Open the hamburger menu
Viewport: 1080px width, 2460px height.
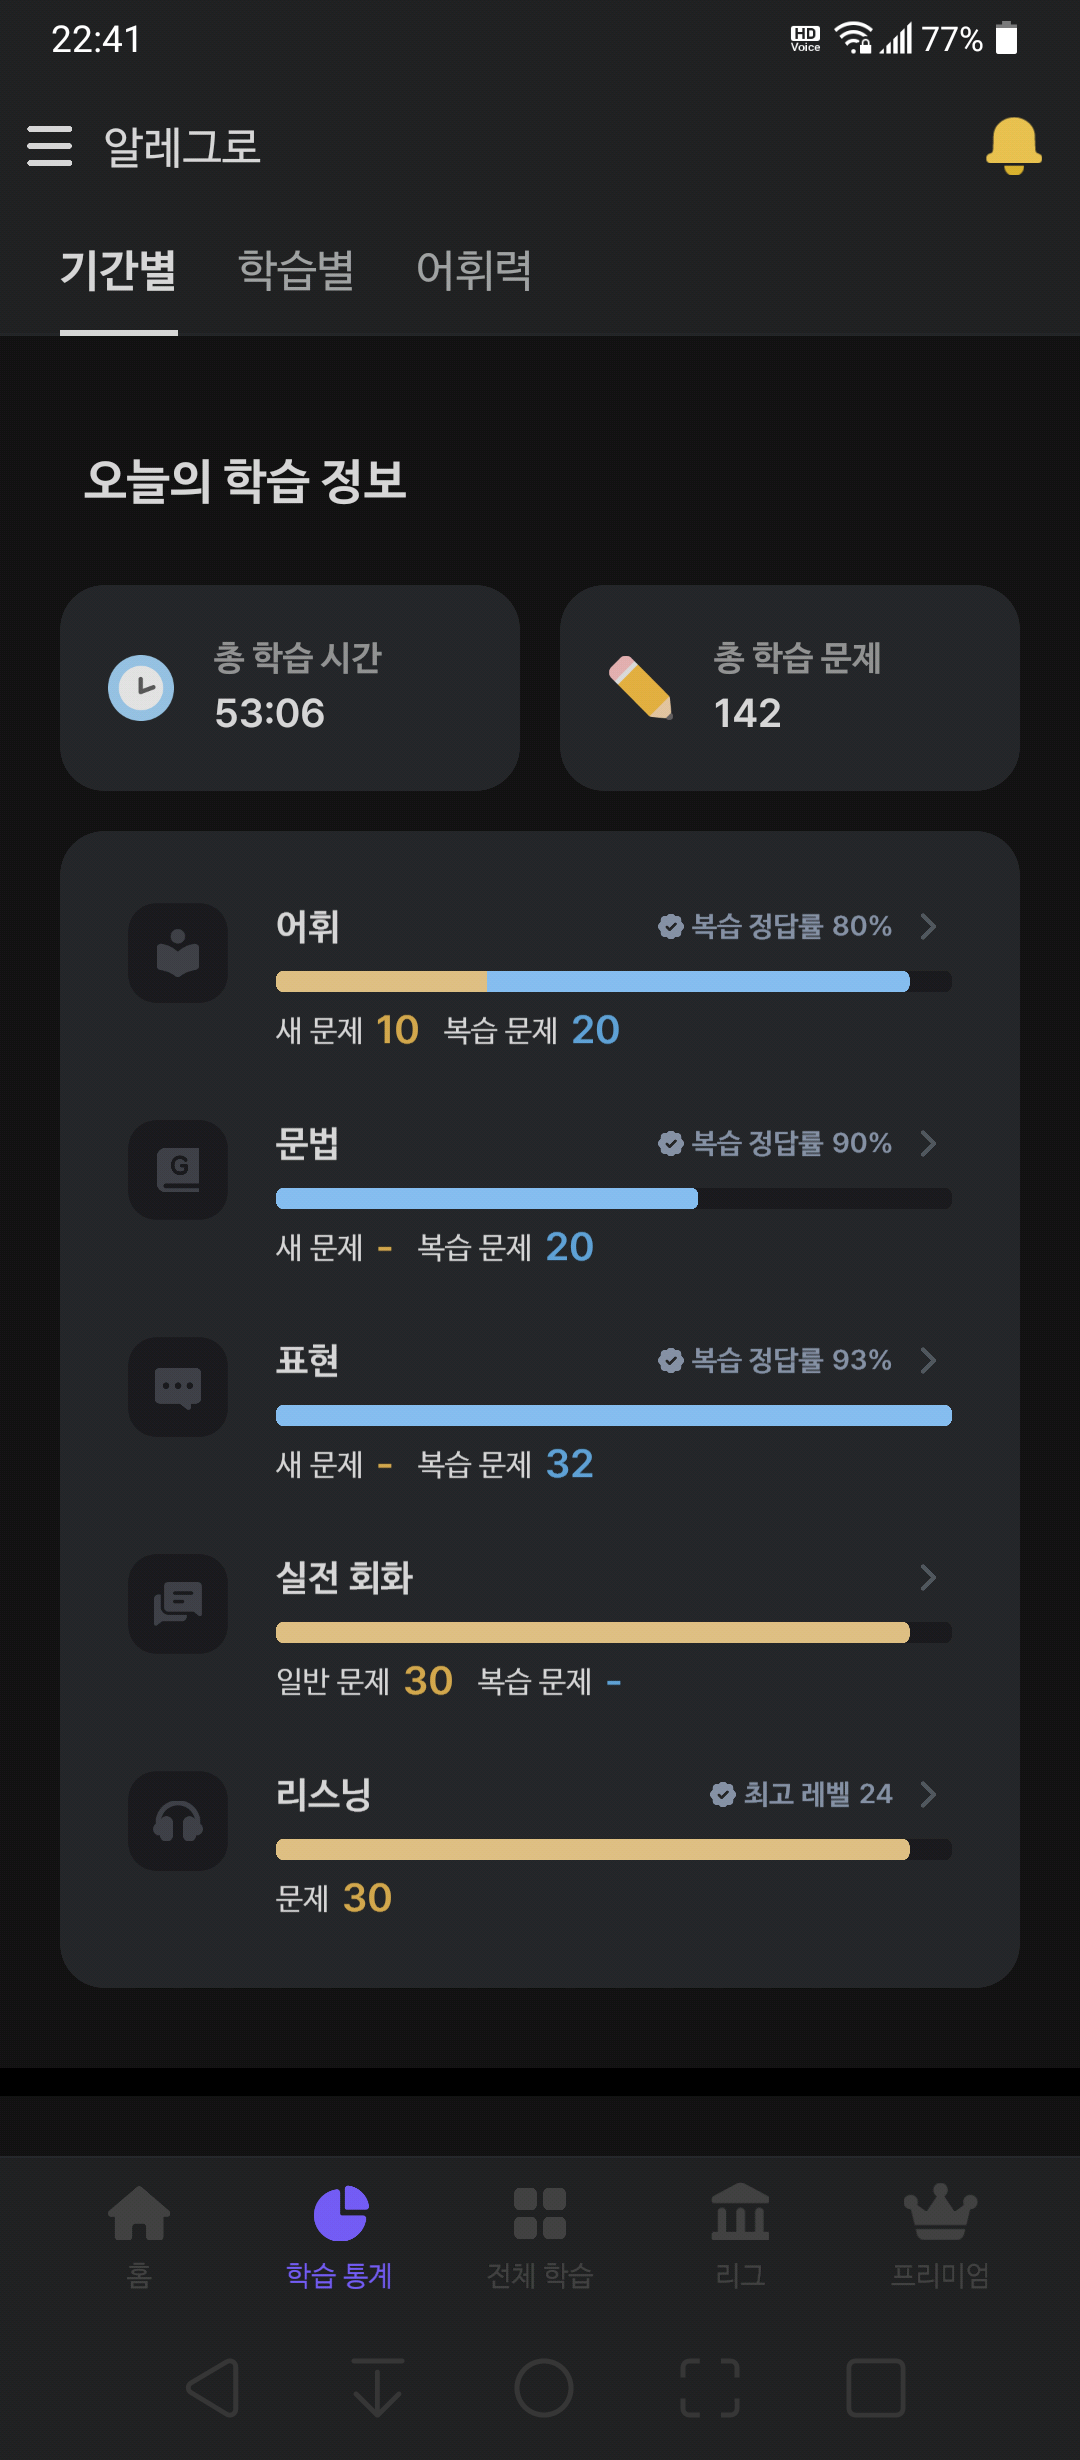tap(50, 146)
